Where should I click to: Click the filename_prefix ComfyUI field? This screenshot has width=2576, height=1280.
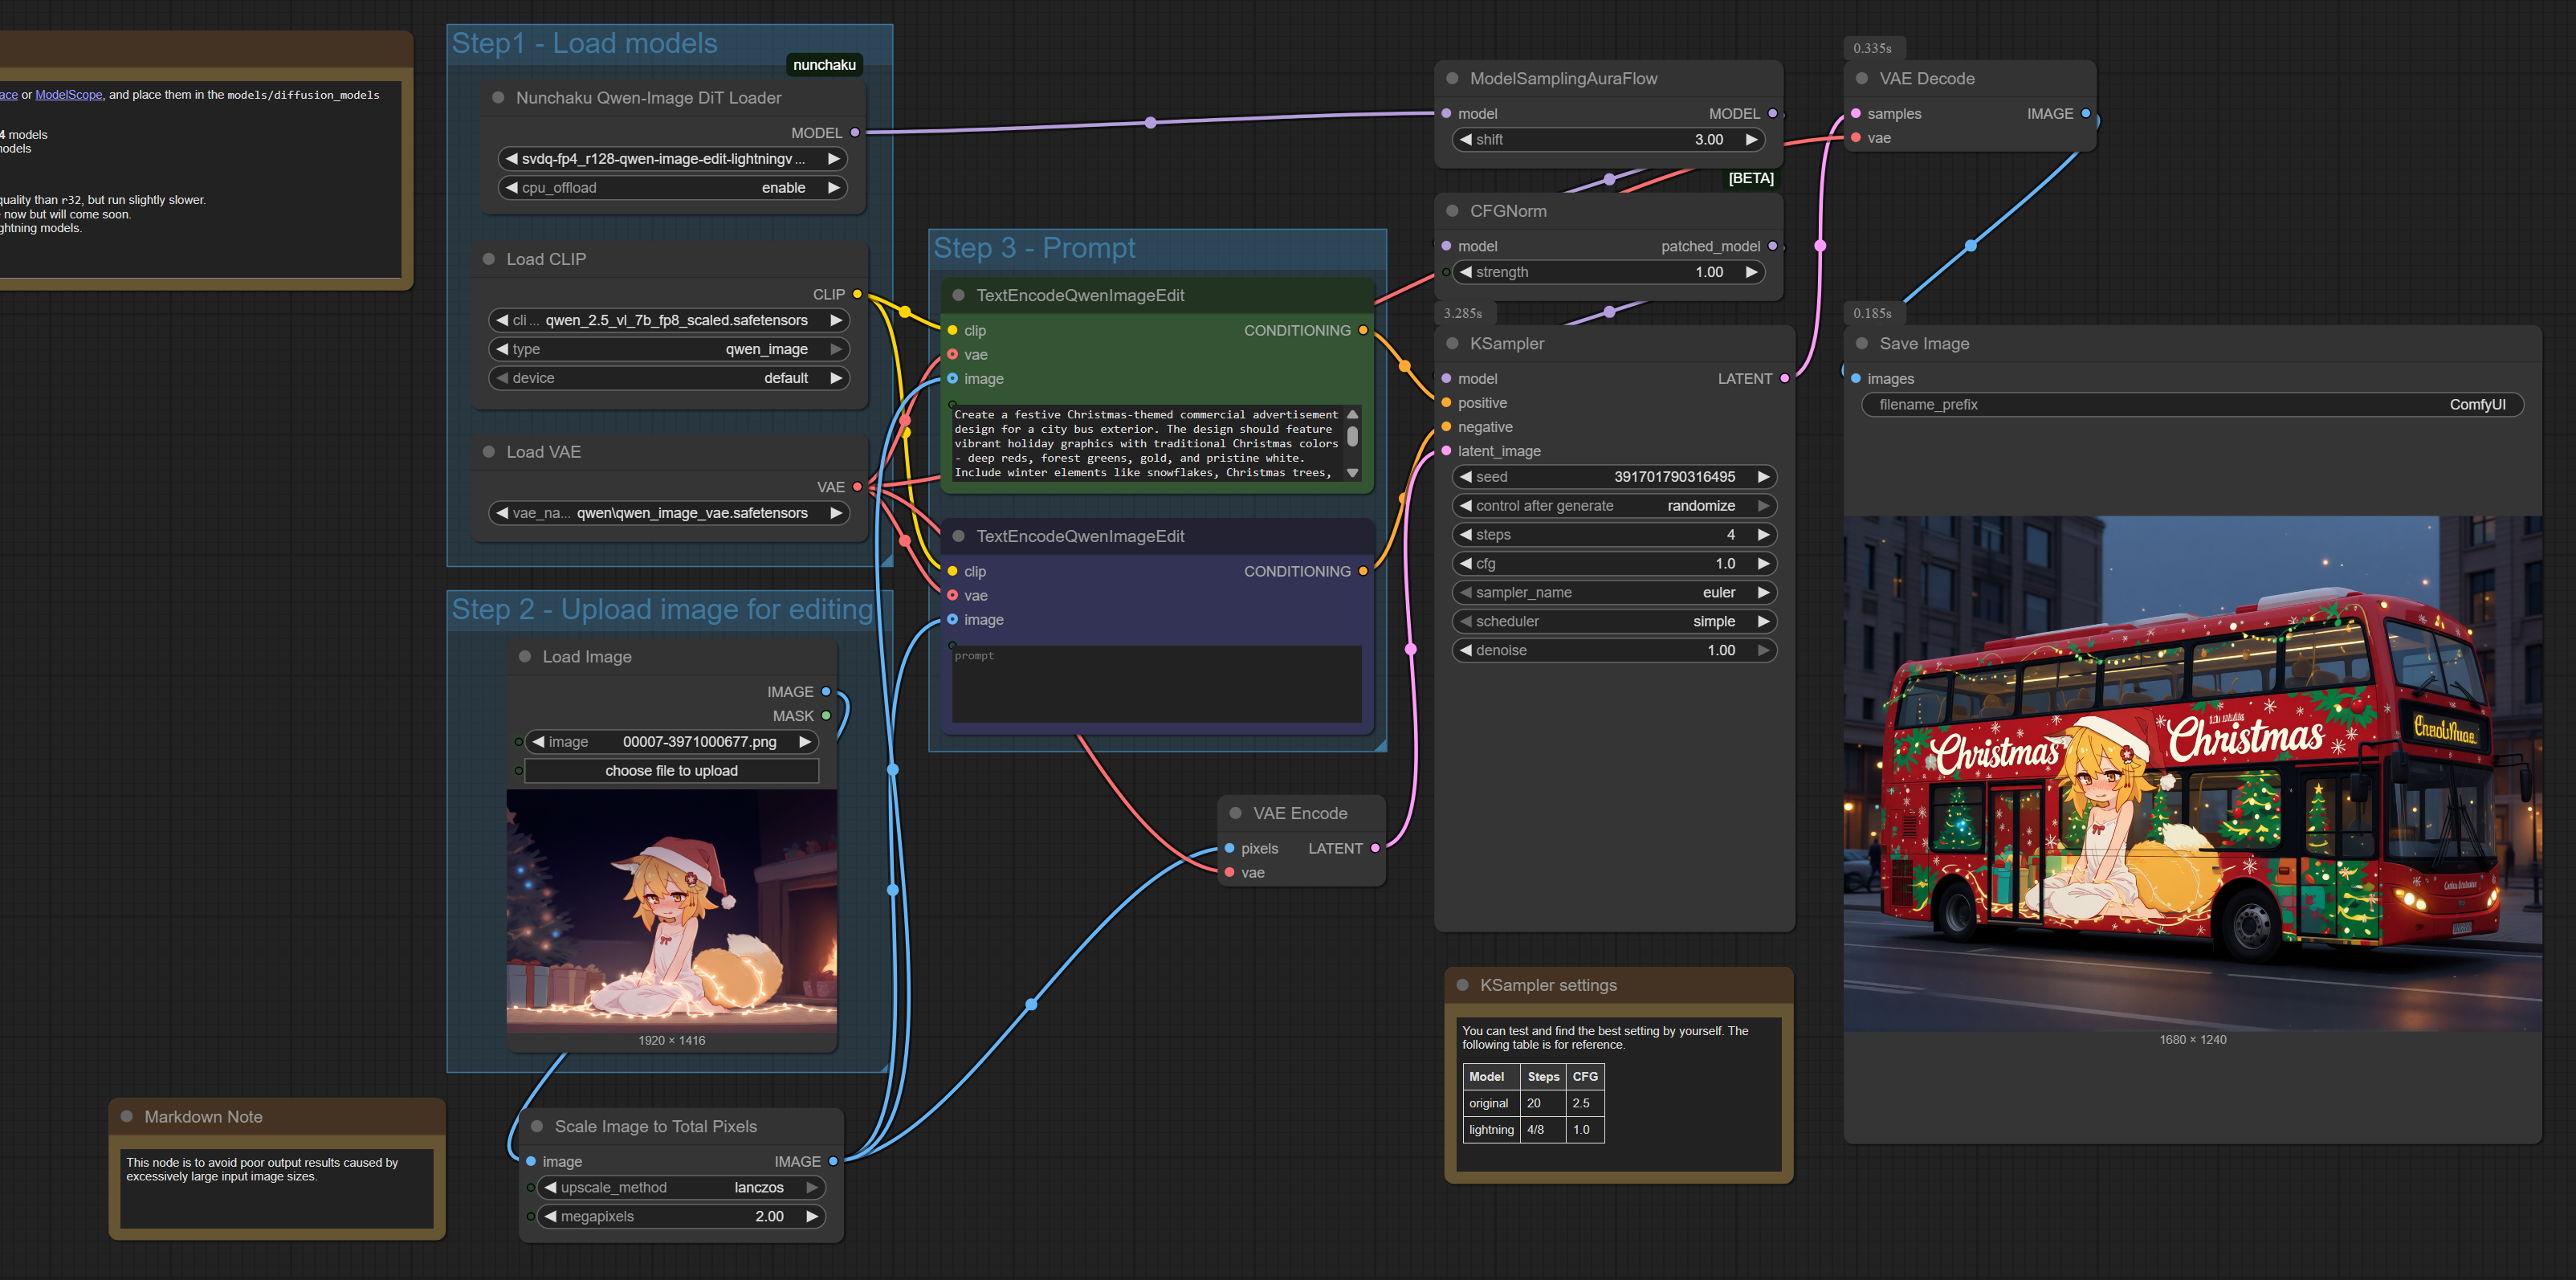(2192, 405)
